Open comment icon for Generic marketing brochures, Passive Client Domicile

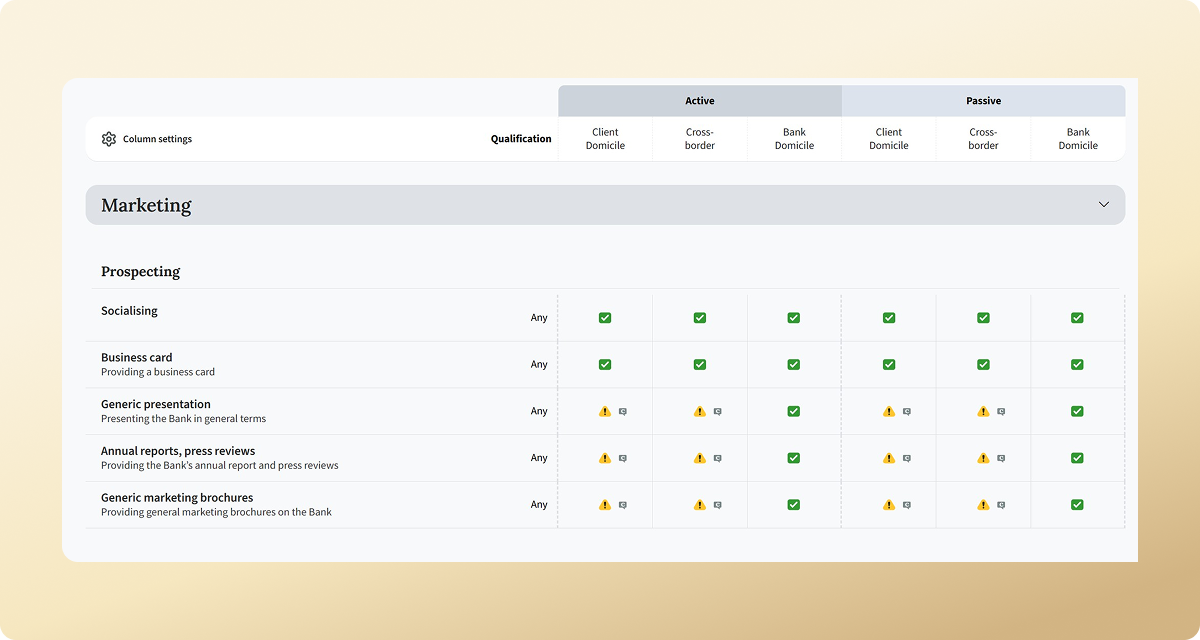click(907, 506)
